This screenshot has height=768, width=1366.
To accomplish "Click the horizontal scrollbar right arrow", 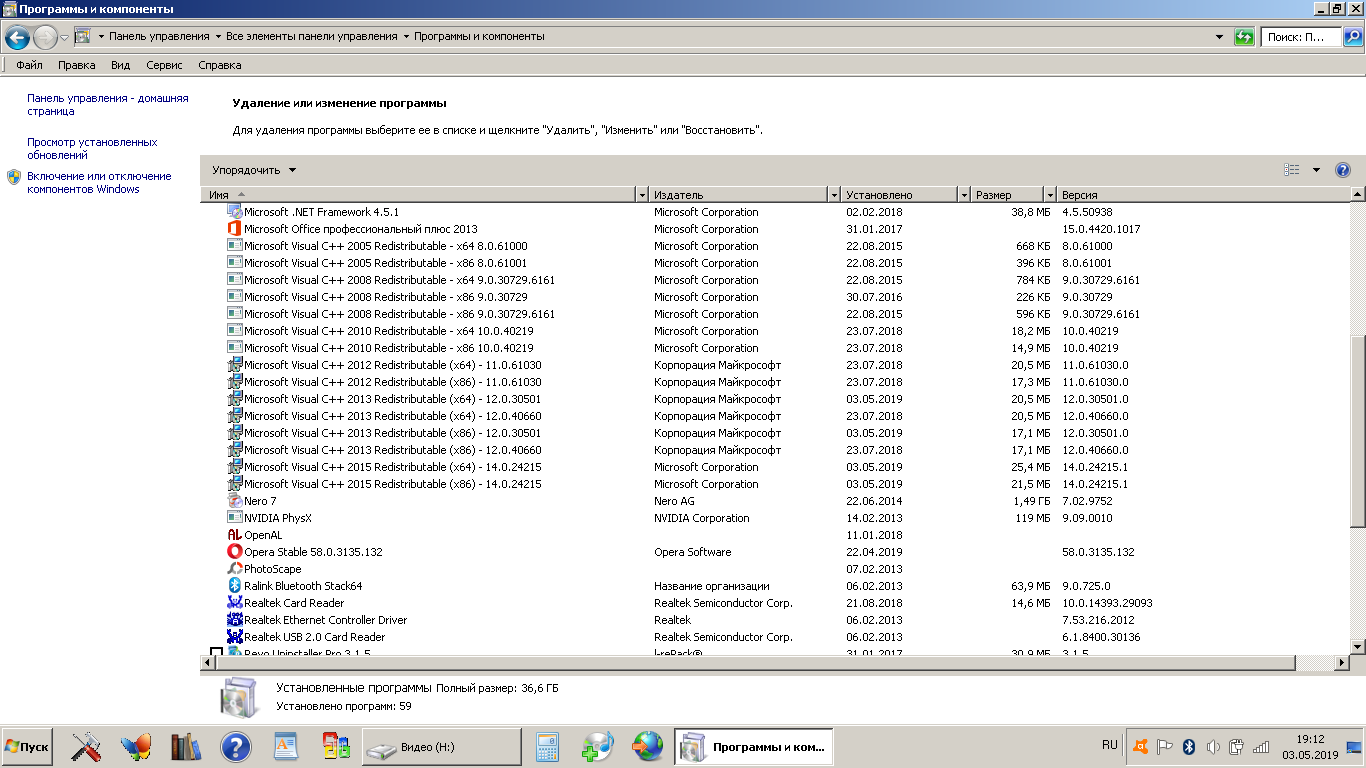I will (1341, 662).
